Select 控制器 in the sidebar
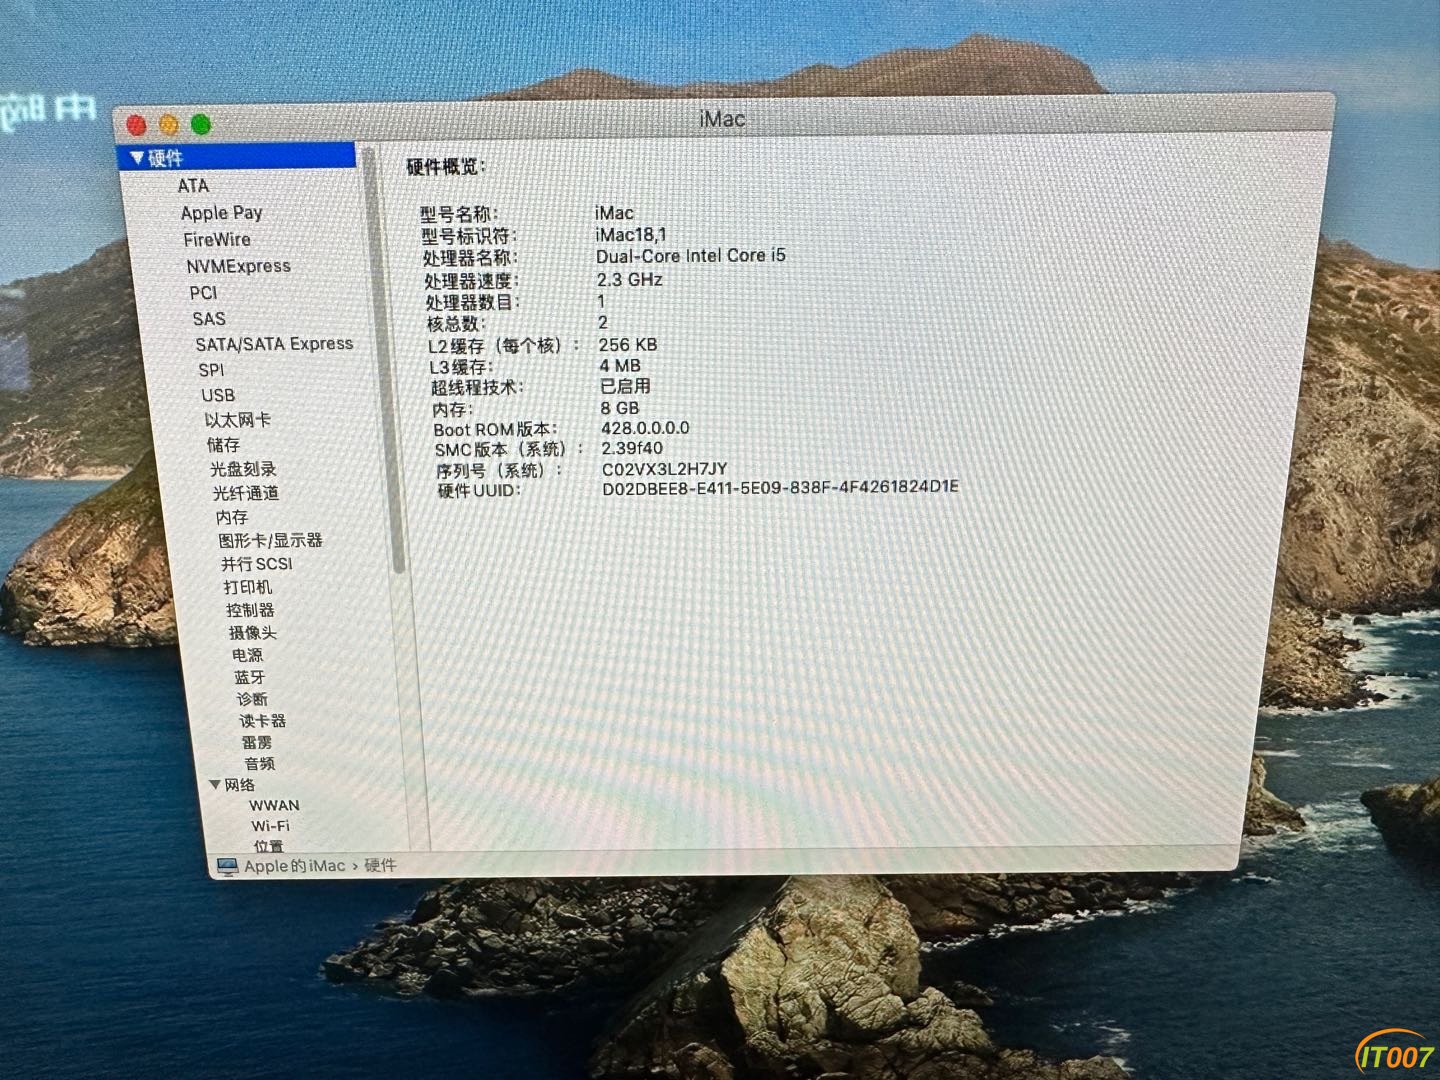1440x1080 pixels. (250, 610)
